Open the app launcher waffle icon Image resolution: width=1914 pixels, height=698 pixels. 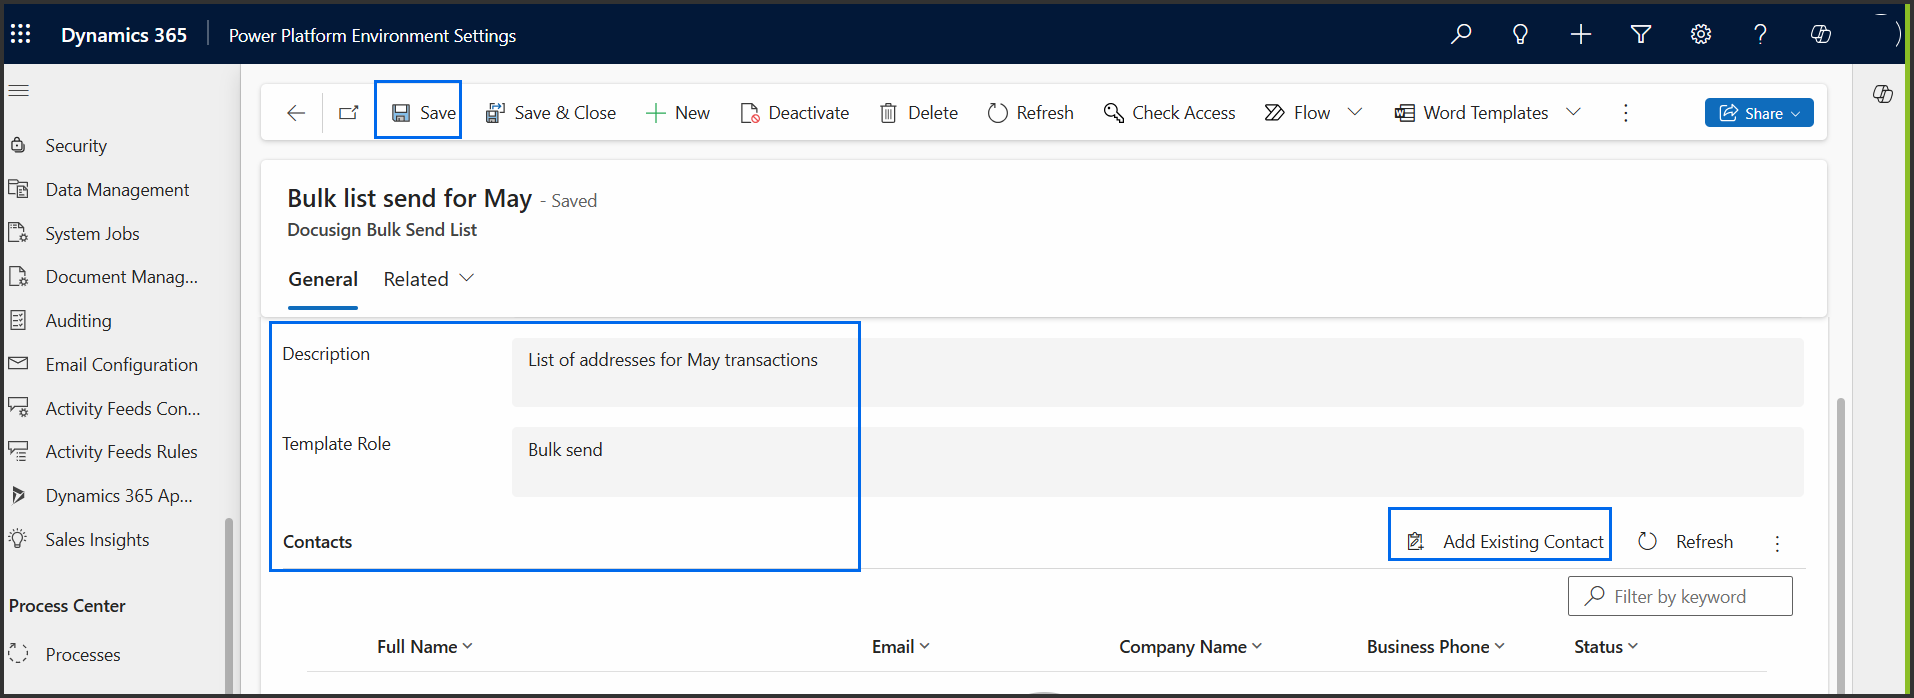[x=20, y=34]
